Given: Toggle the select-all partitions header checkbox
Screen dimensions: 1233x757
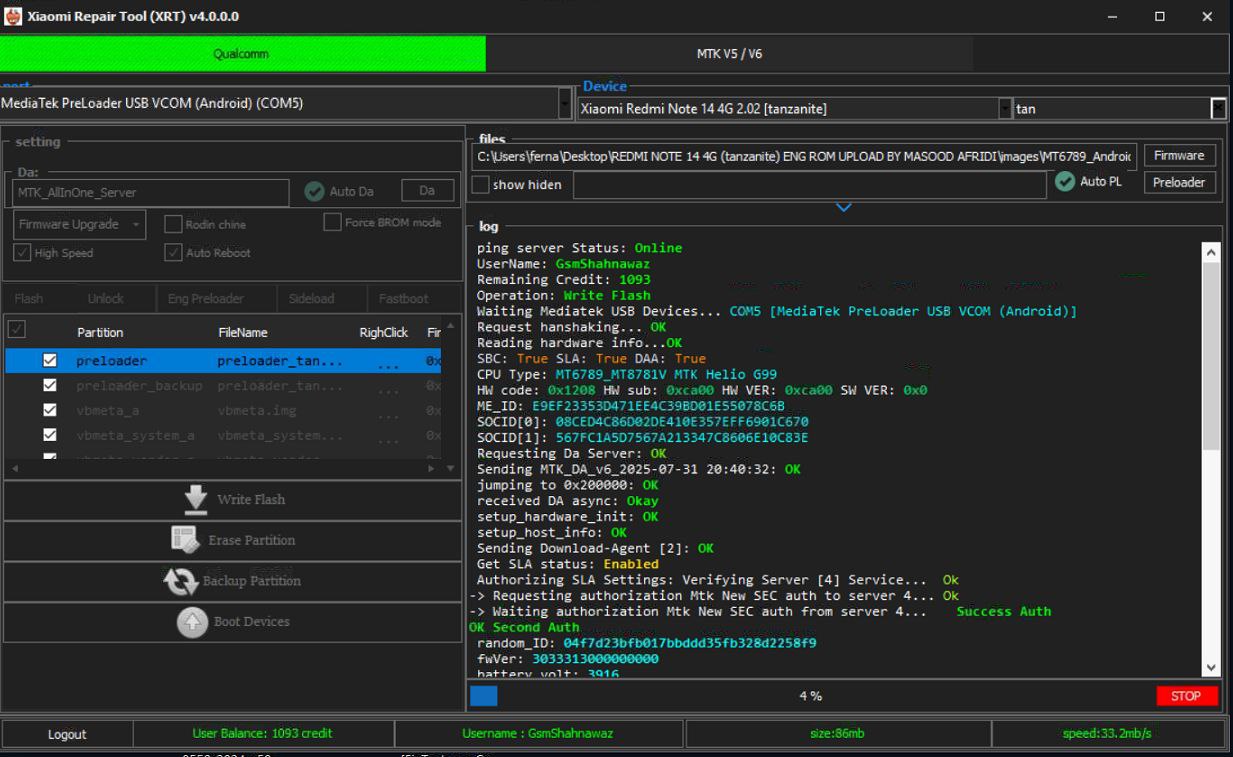Looking at the screenshot, I should (x=16, y=329).
